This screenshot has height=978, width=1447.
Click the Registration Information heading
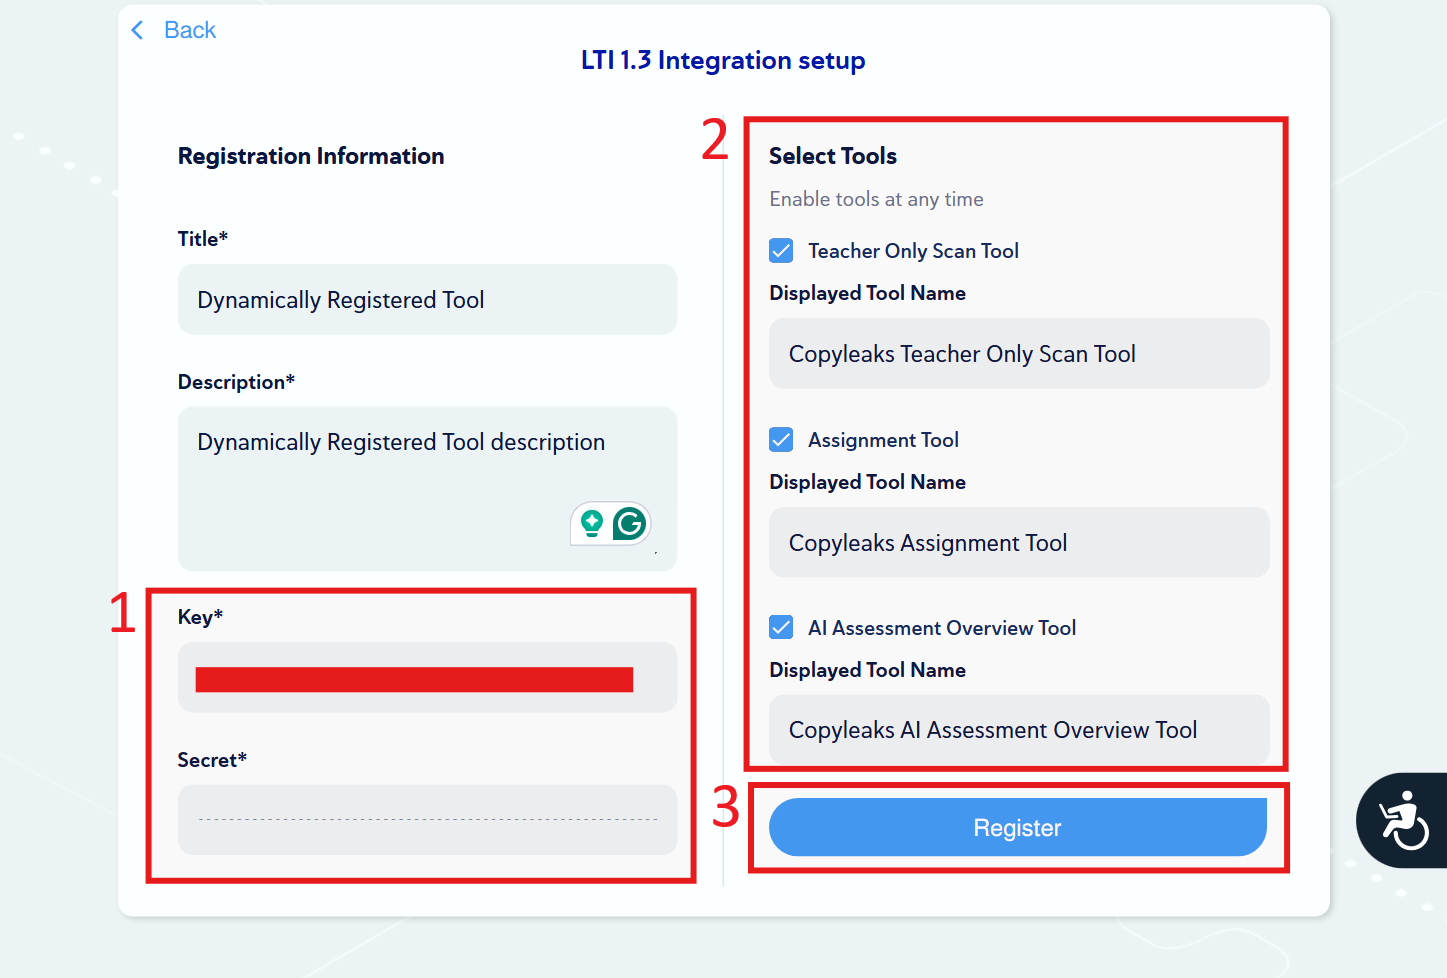[311, 156]
